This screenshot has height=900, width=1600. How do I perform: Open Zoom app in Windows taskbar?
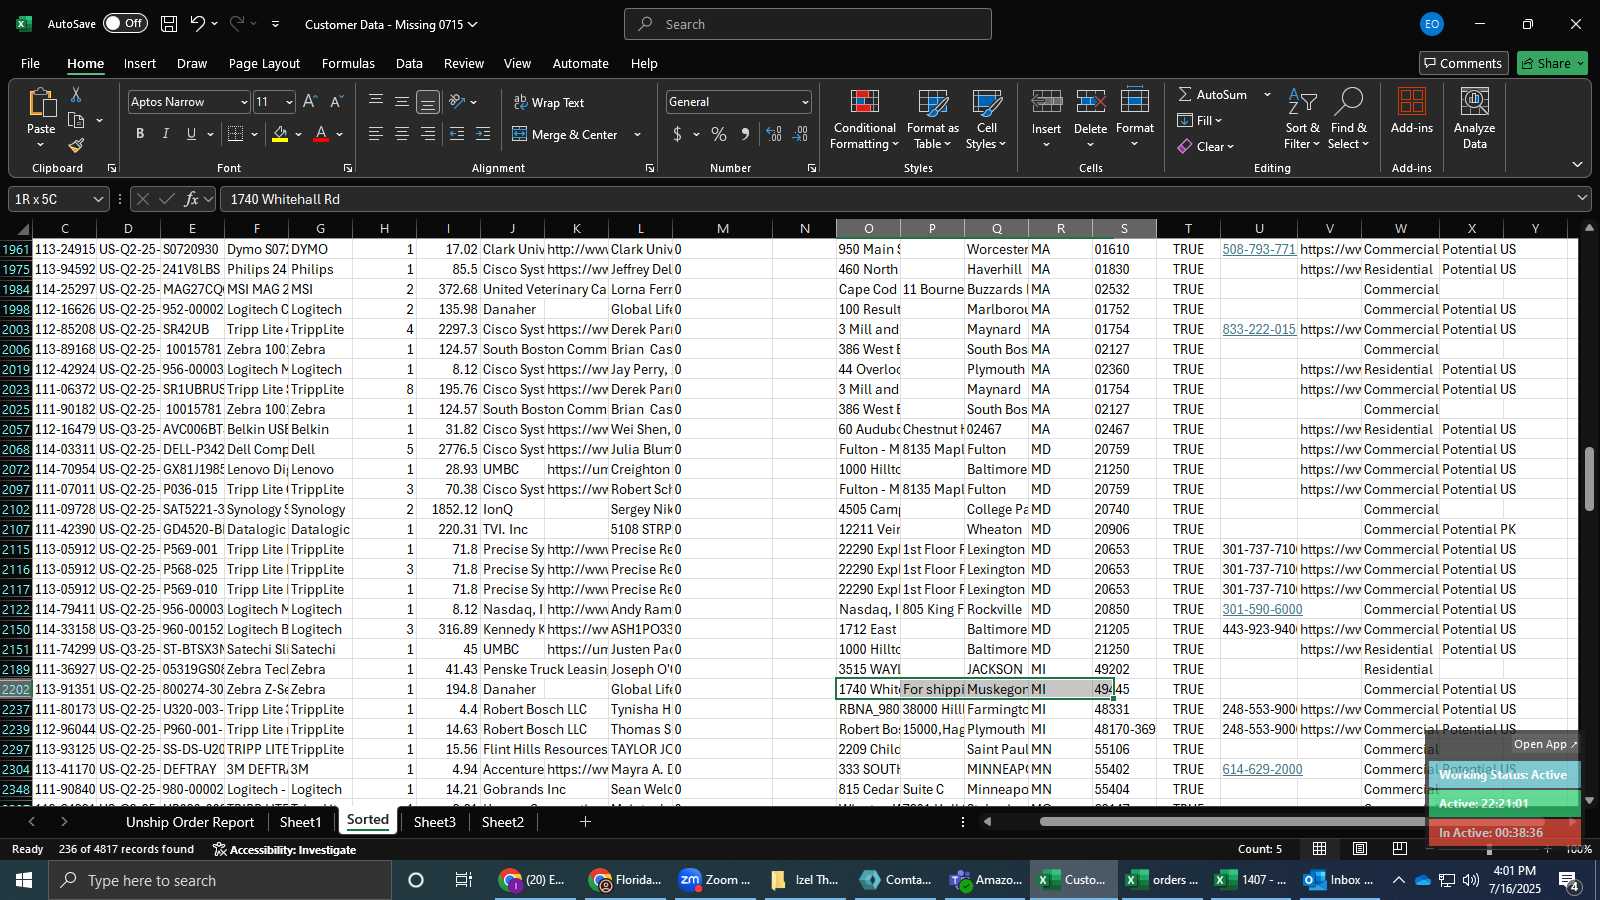coord(716,880)
